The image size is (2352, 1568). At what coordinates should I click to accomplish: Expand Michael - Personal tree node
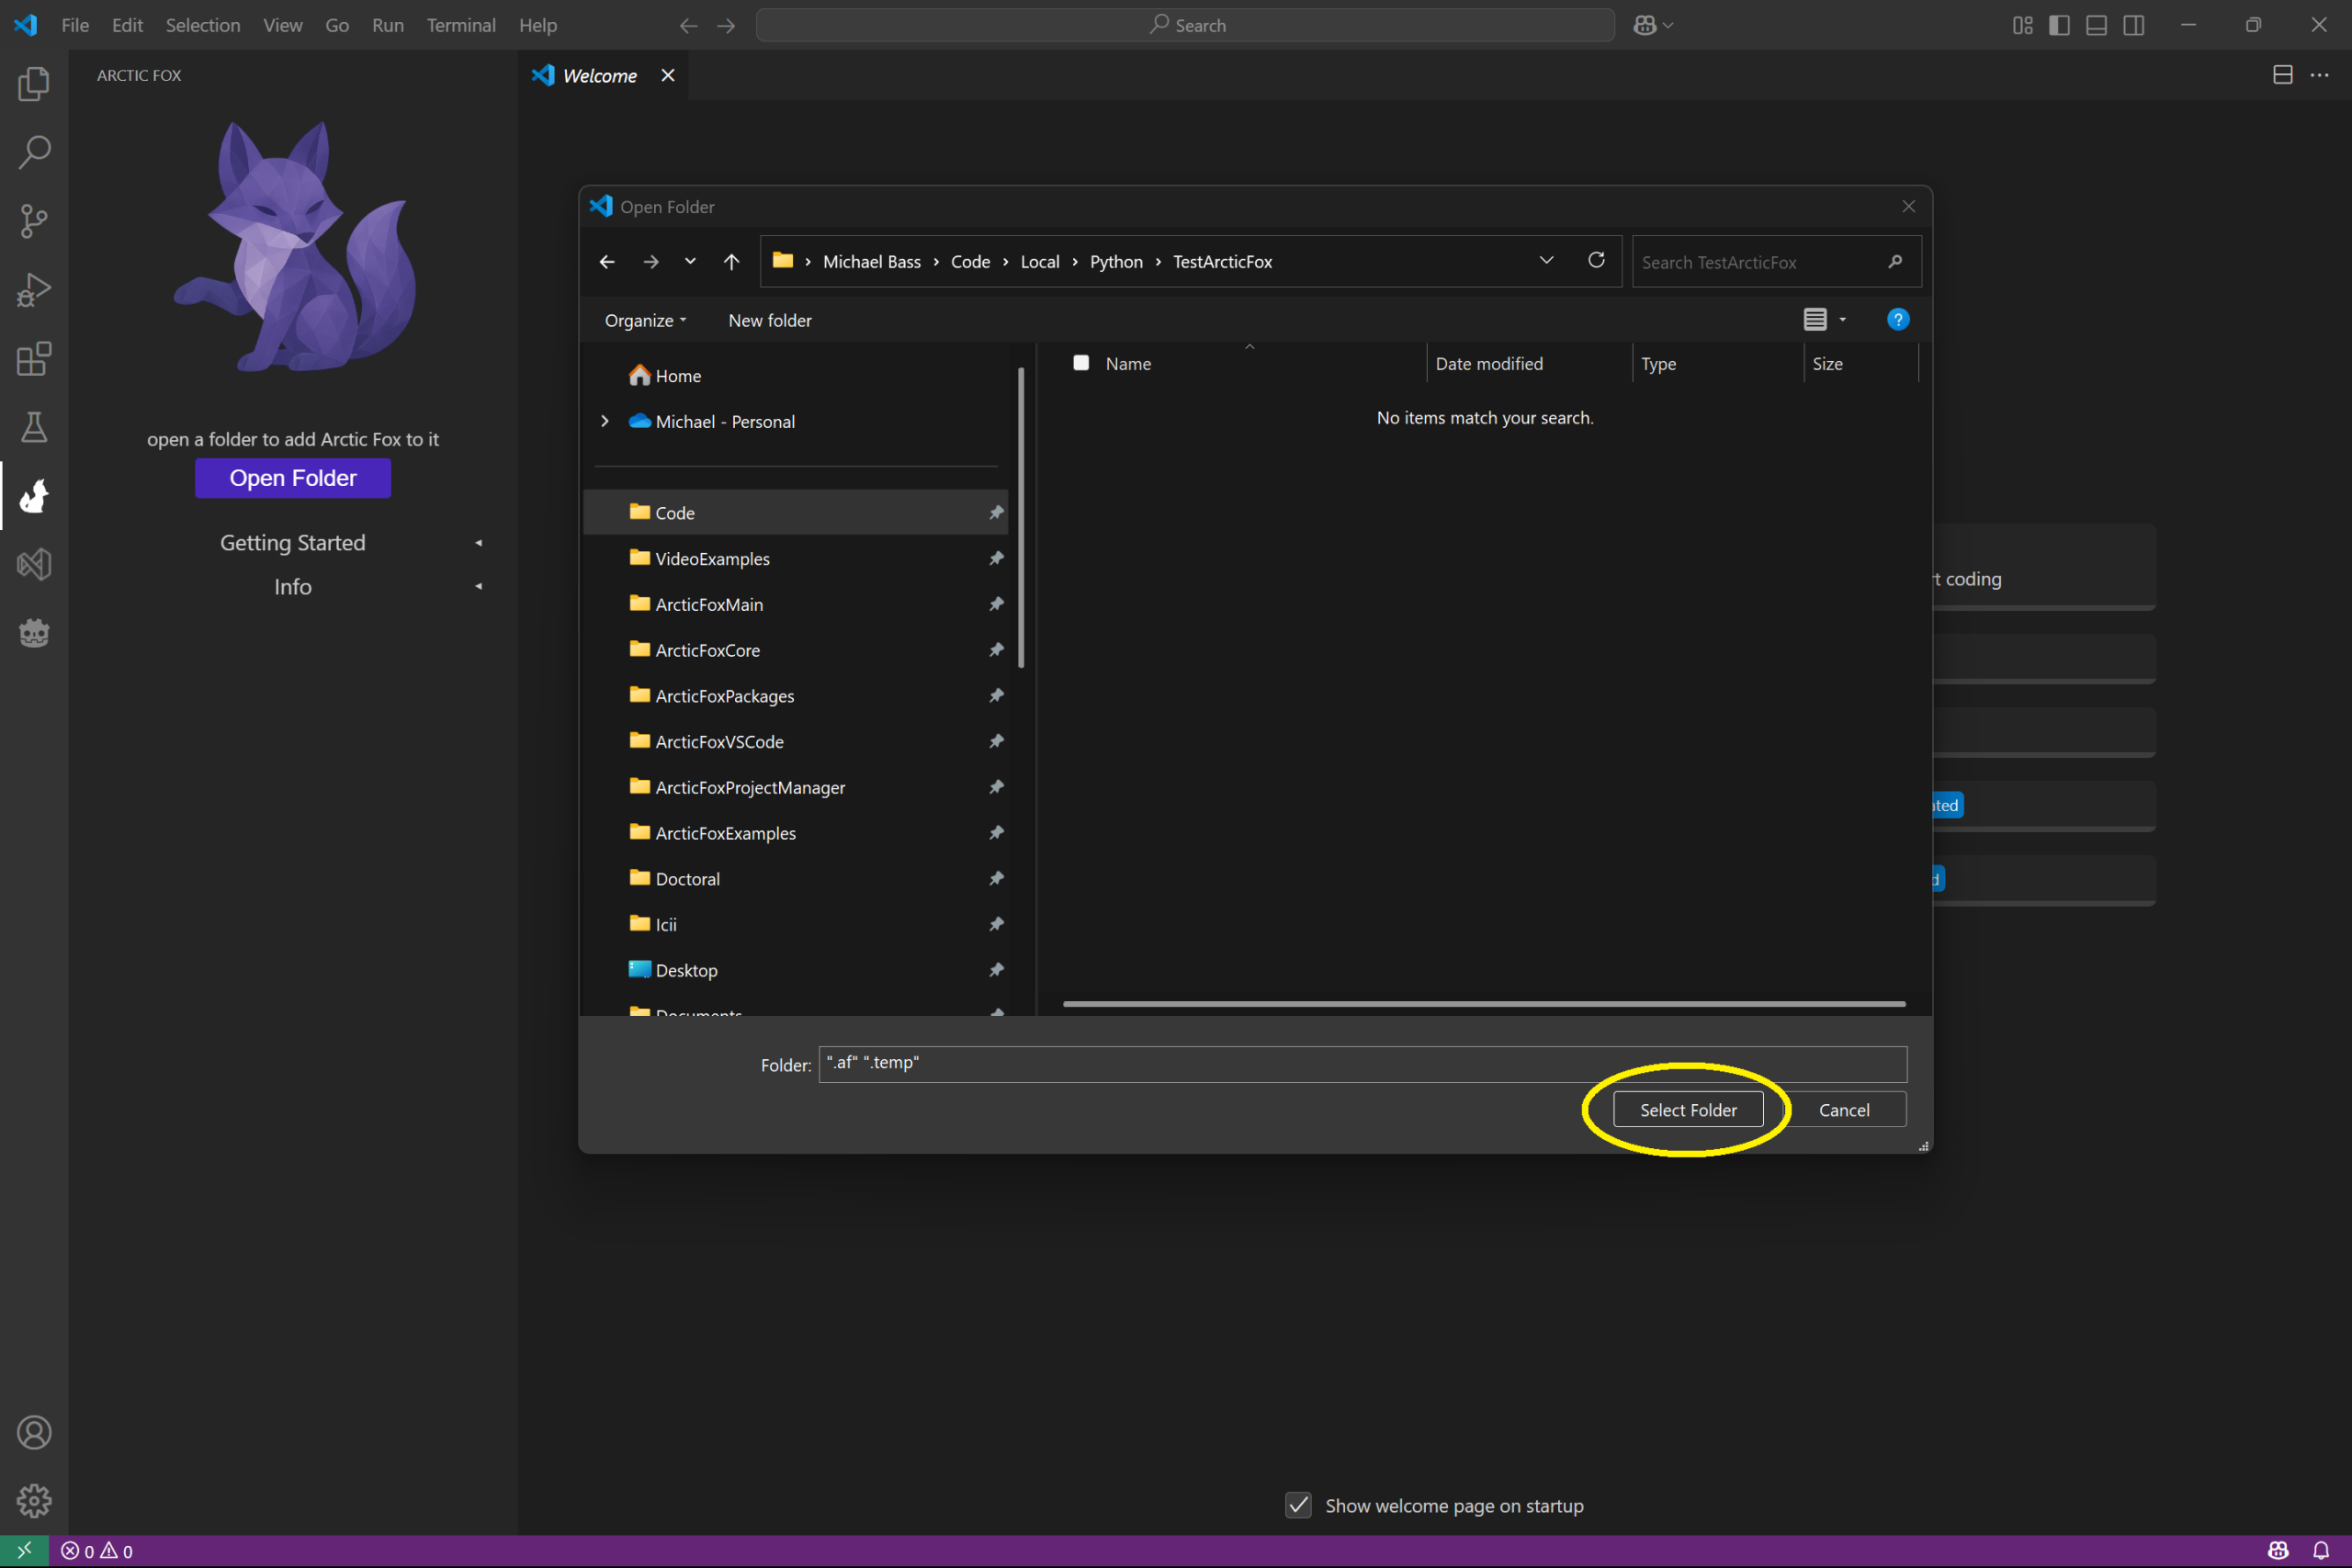click(x=604, y=421)
